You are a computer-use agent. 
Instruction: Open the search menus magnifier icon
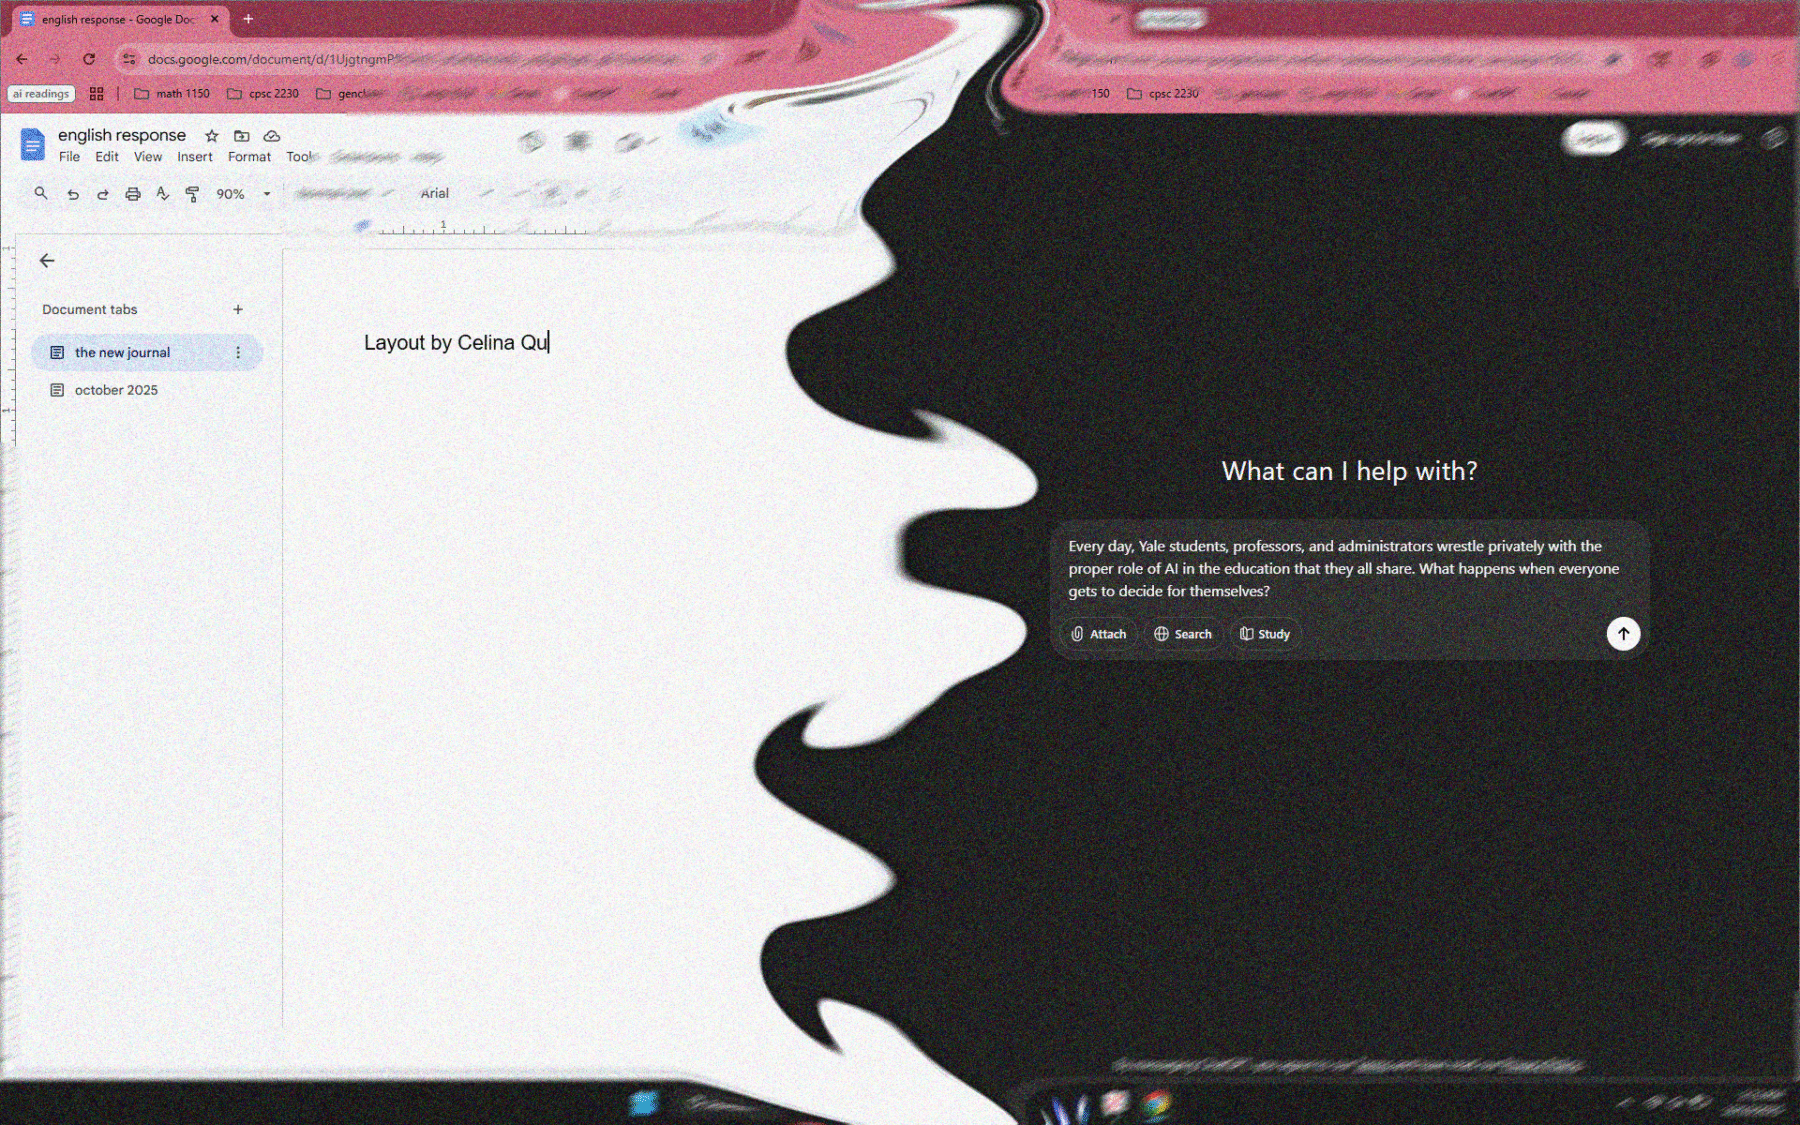coord(41,193)
